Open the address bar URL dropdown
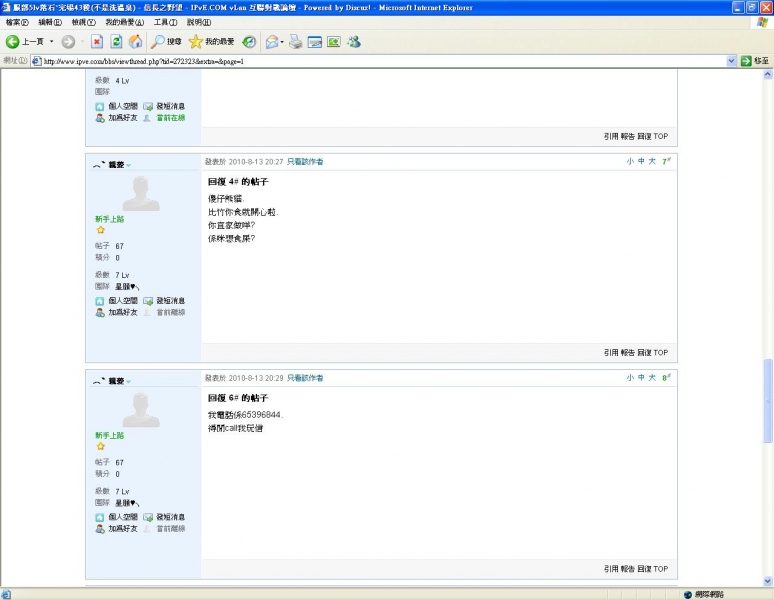Image resolution: width=774 pixels, height=600 pixels. 731,61
